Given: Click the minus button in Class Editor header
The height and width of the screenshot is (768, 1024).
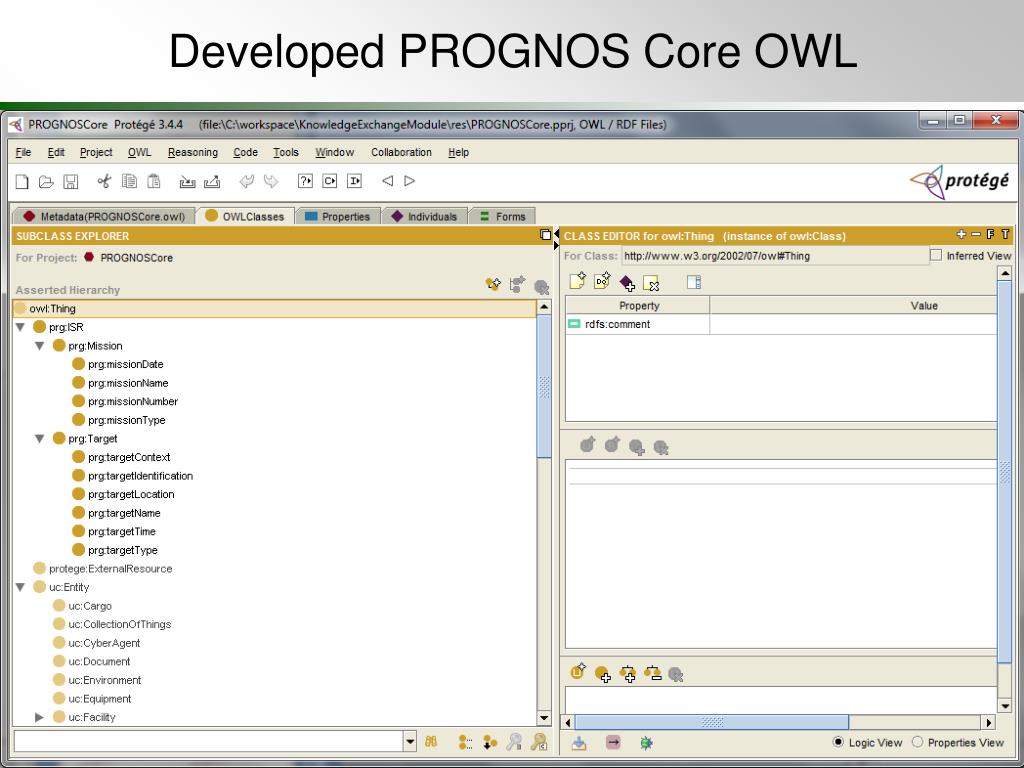Looking at the screenshot, I should click(976, 234).
